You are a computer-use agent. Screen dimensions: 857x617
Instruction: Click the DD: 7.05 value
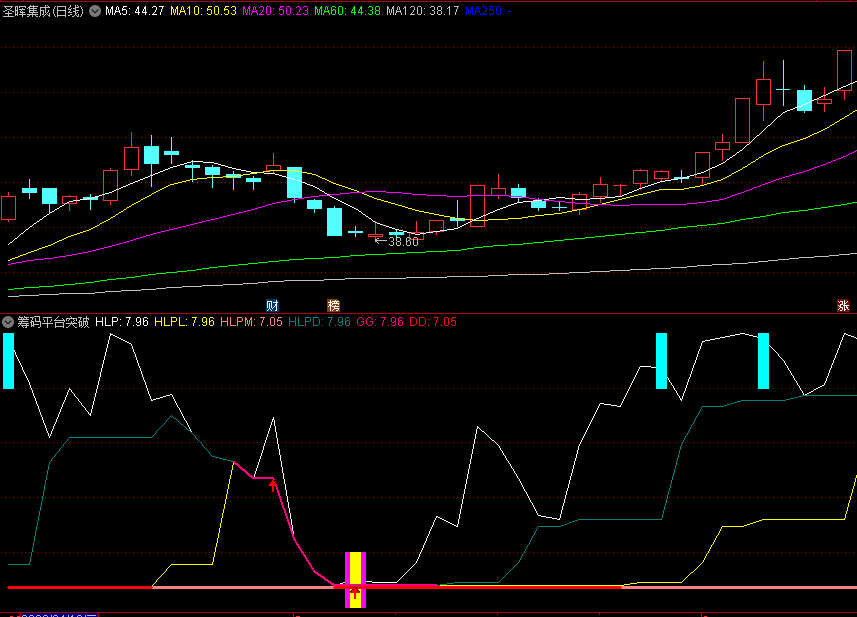click(x=433, y=322)
